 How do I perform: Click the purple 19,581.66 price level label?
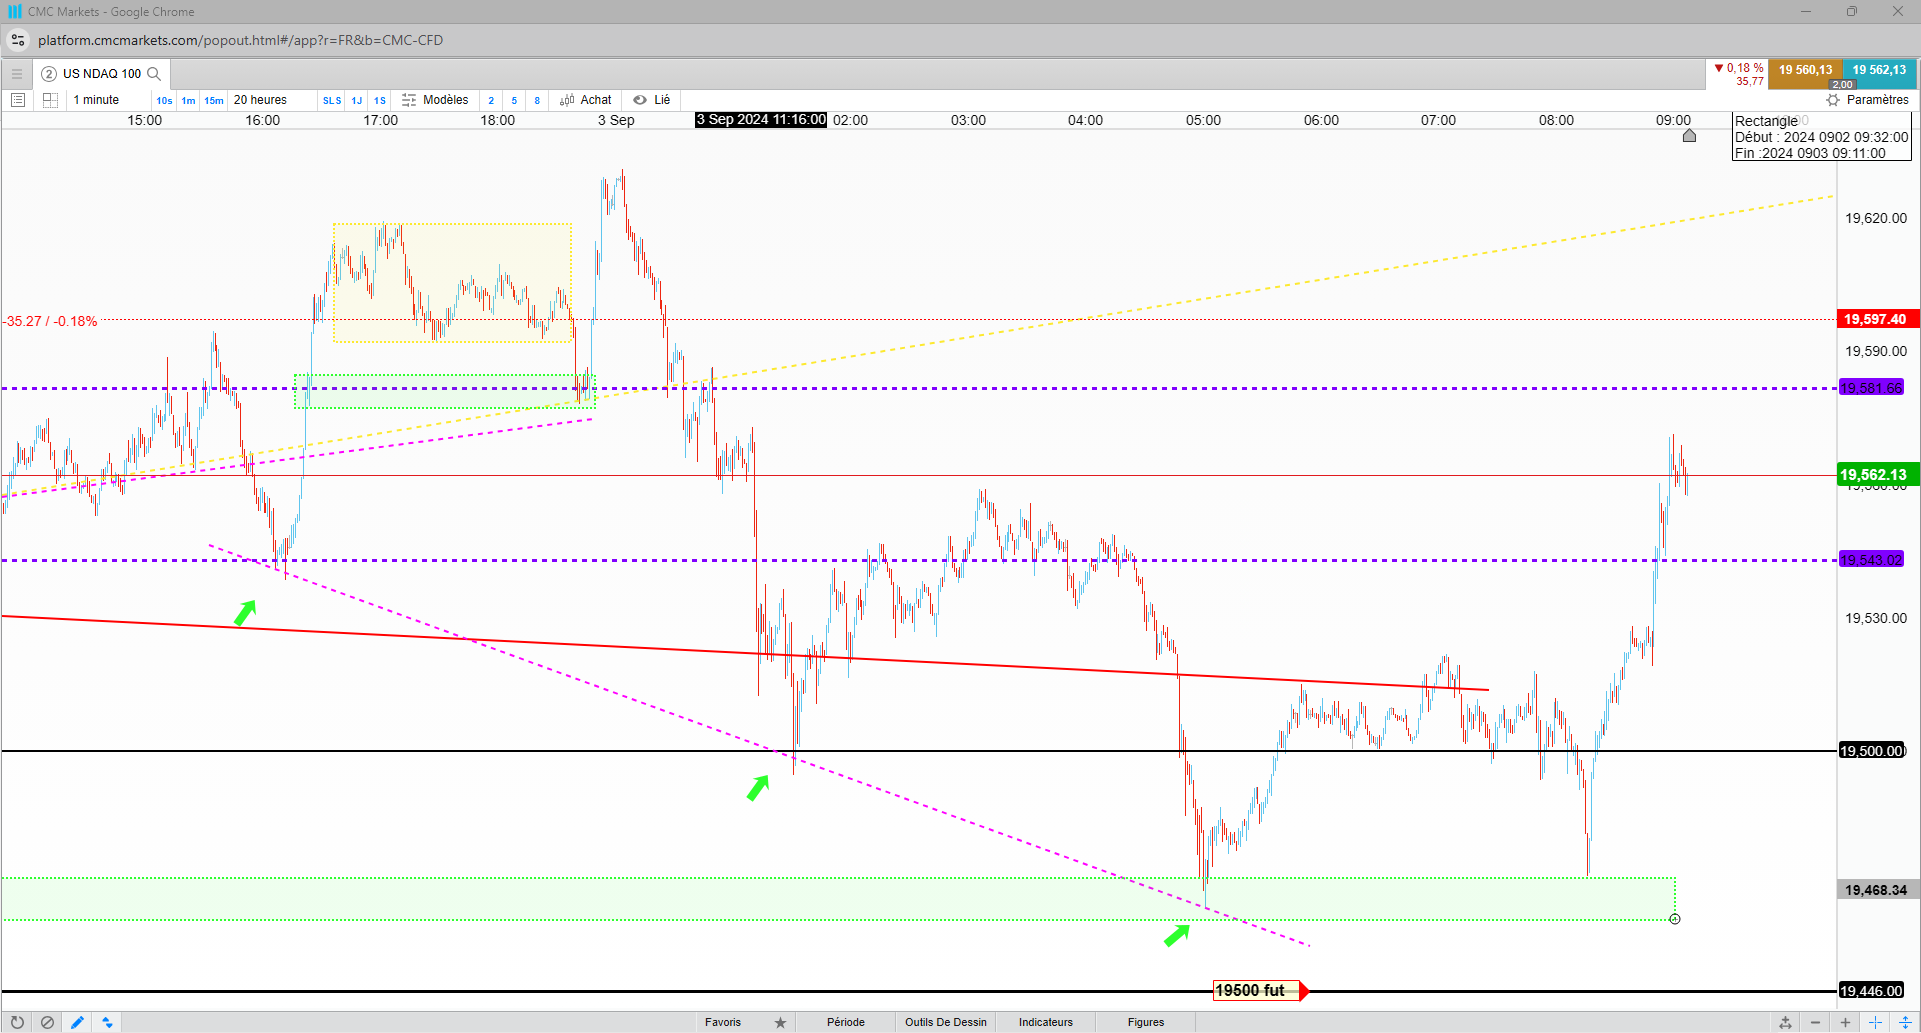click(1872, 388)
